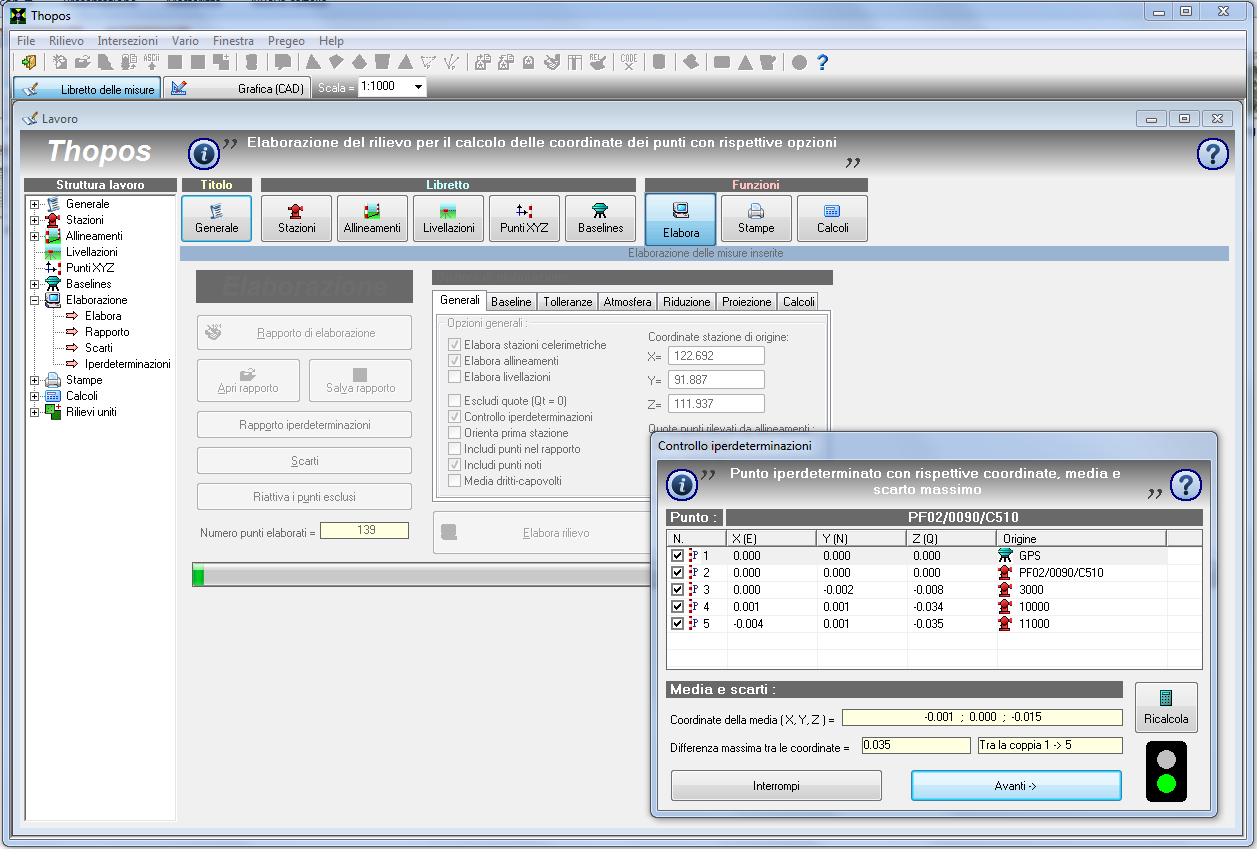Click the Stampe printer button
The width and height of the screenshot is (1257, 849).
pyautogui.click(x=756, y=218)
